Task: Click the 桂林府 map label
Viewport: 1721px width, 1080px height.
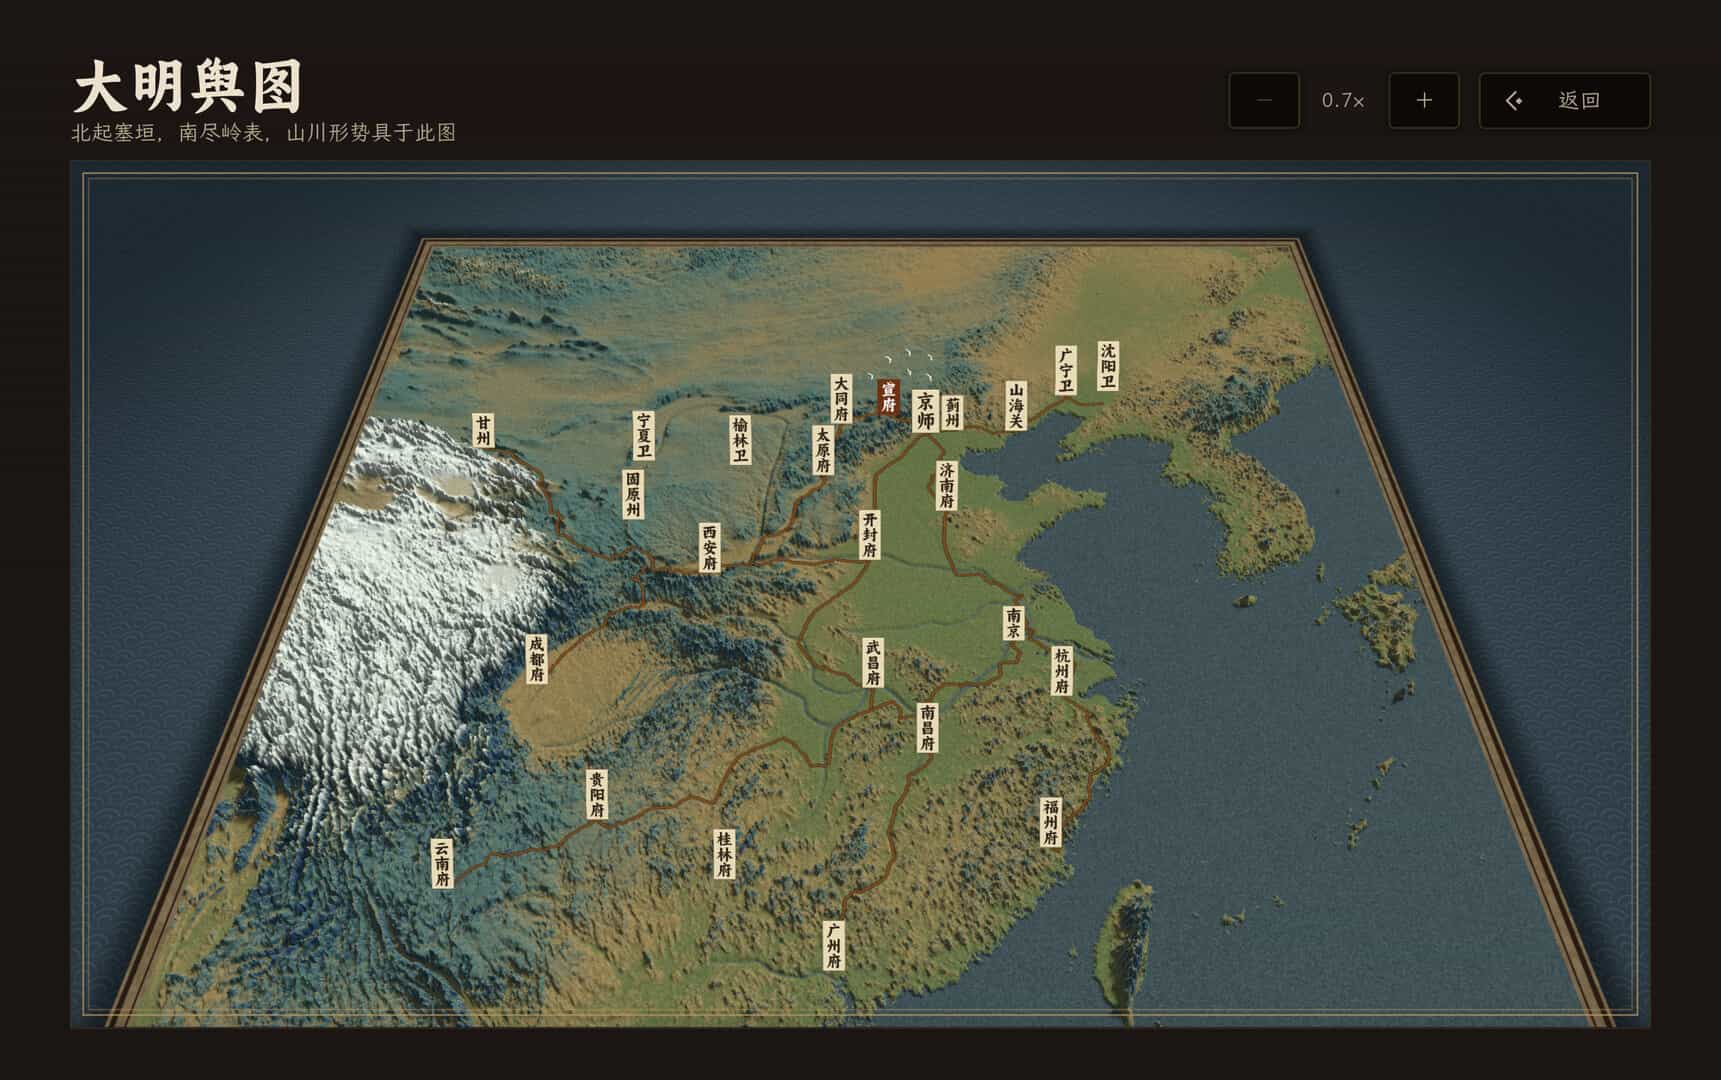Action: [725, 855]
